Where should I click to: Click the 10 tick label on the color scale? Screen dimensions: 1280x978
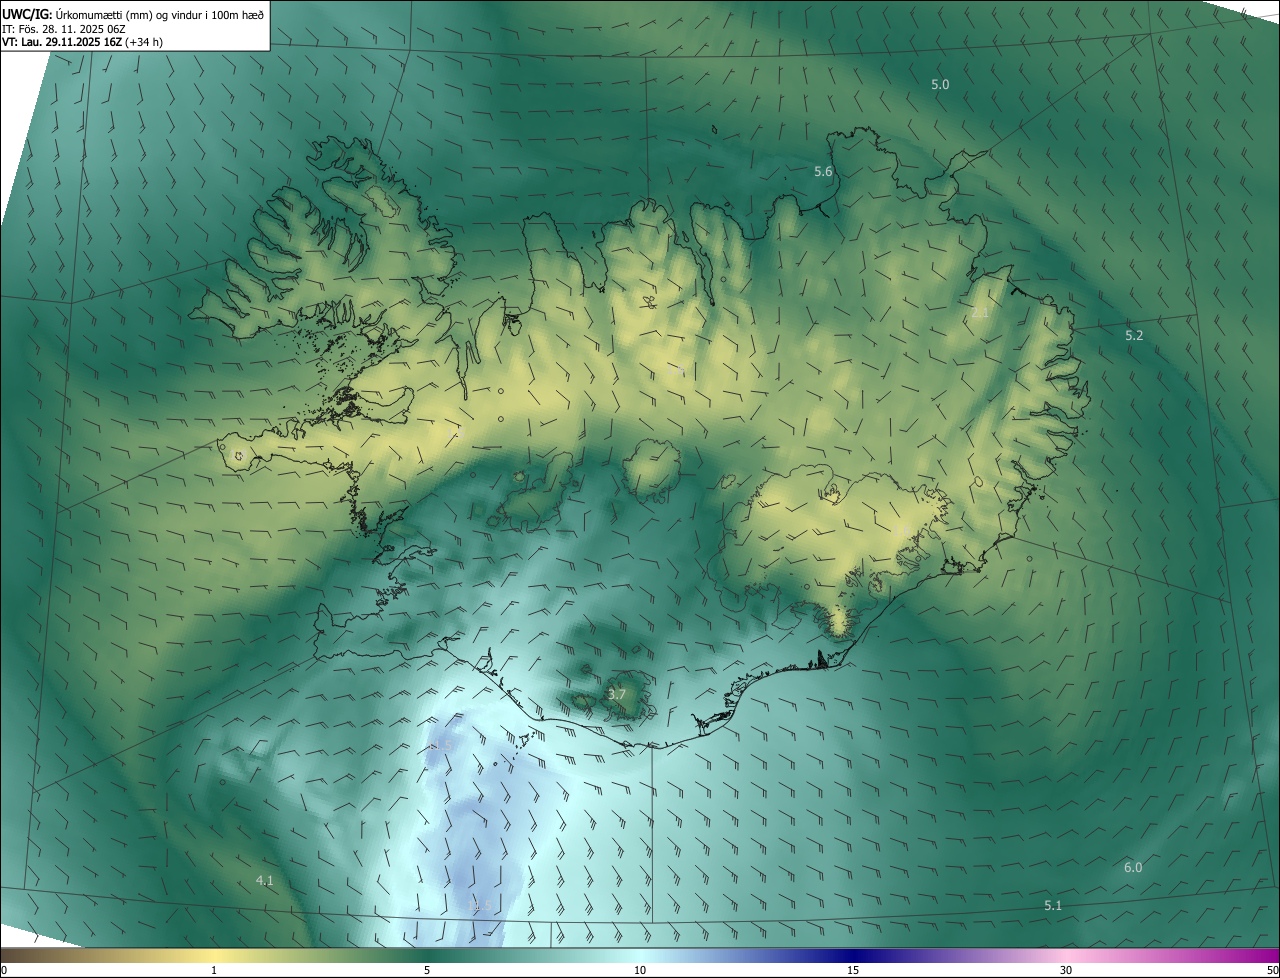[640, 970]
